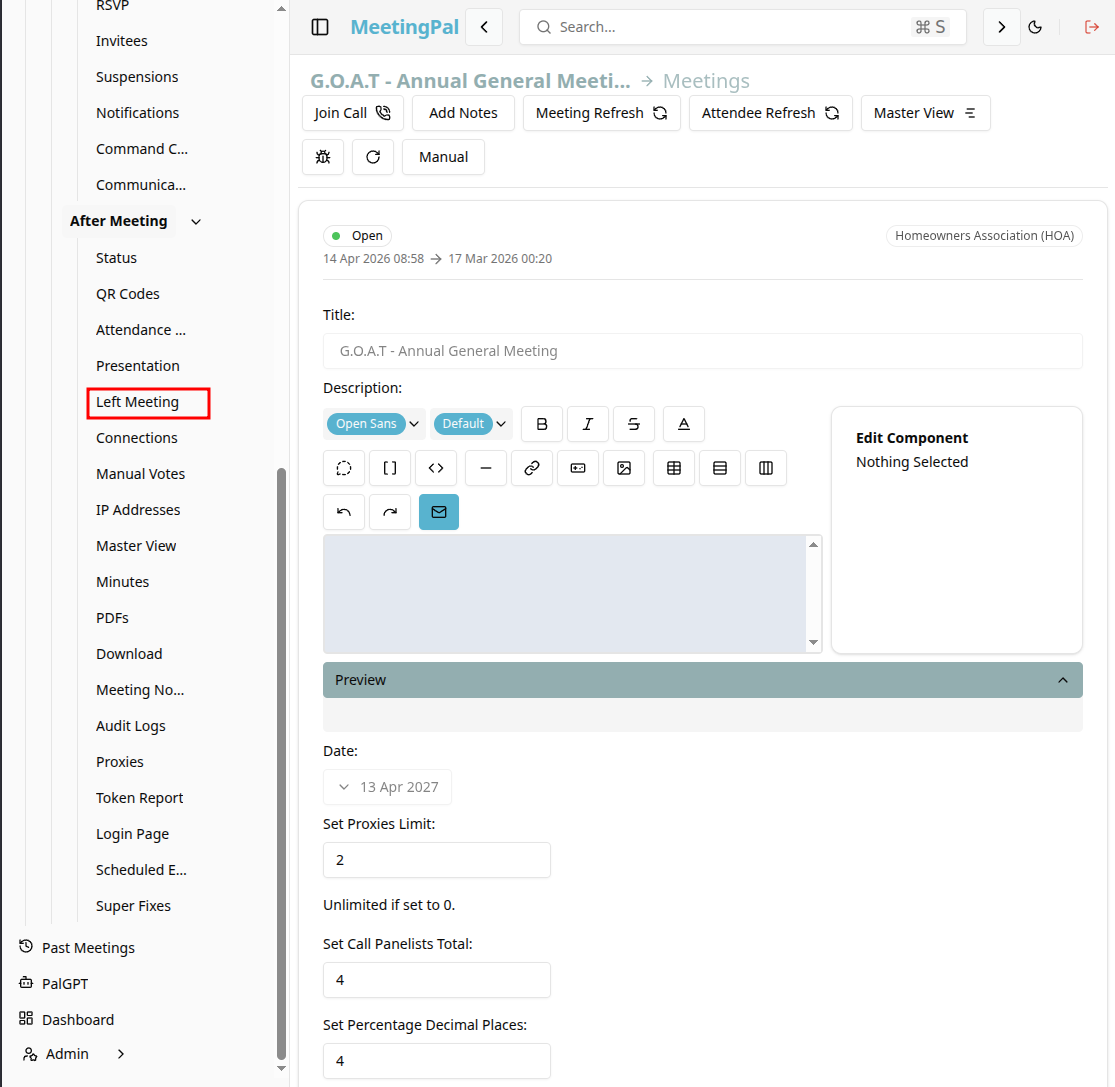Viewport: 1115px width, 1087px height.
Task: Open the text color tool
Action: pos(683,424)
